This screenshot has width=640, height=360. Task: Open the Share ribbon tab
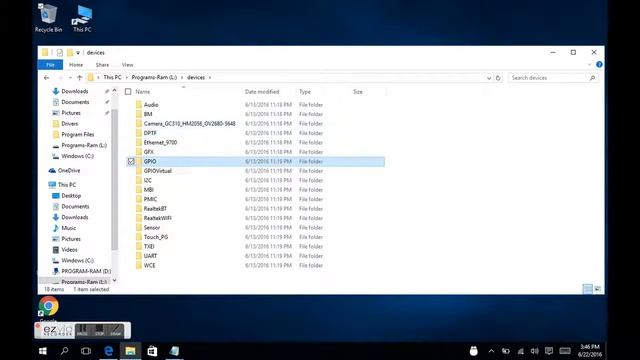pos(102,65)
